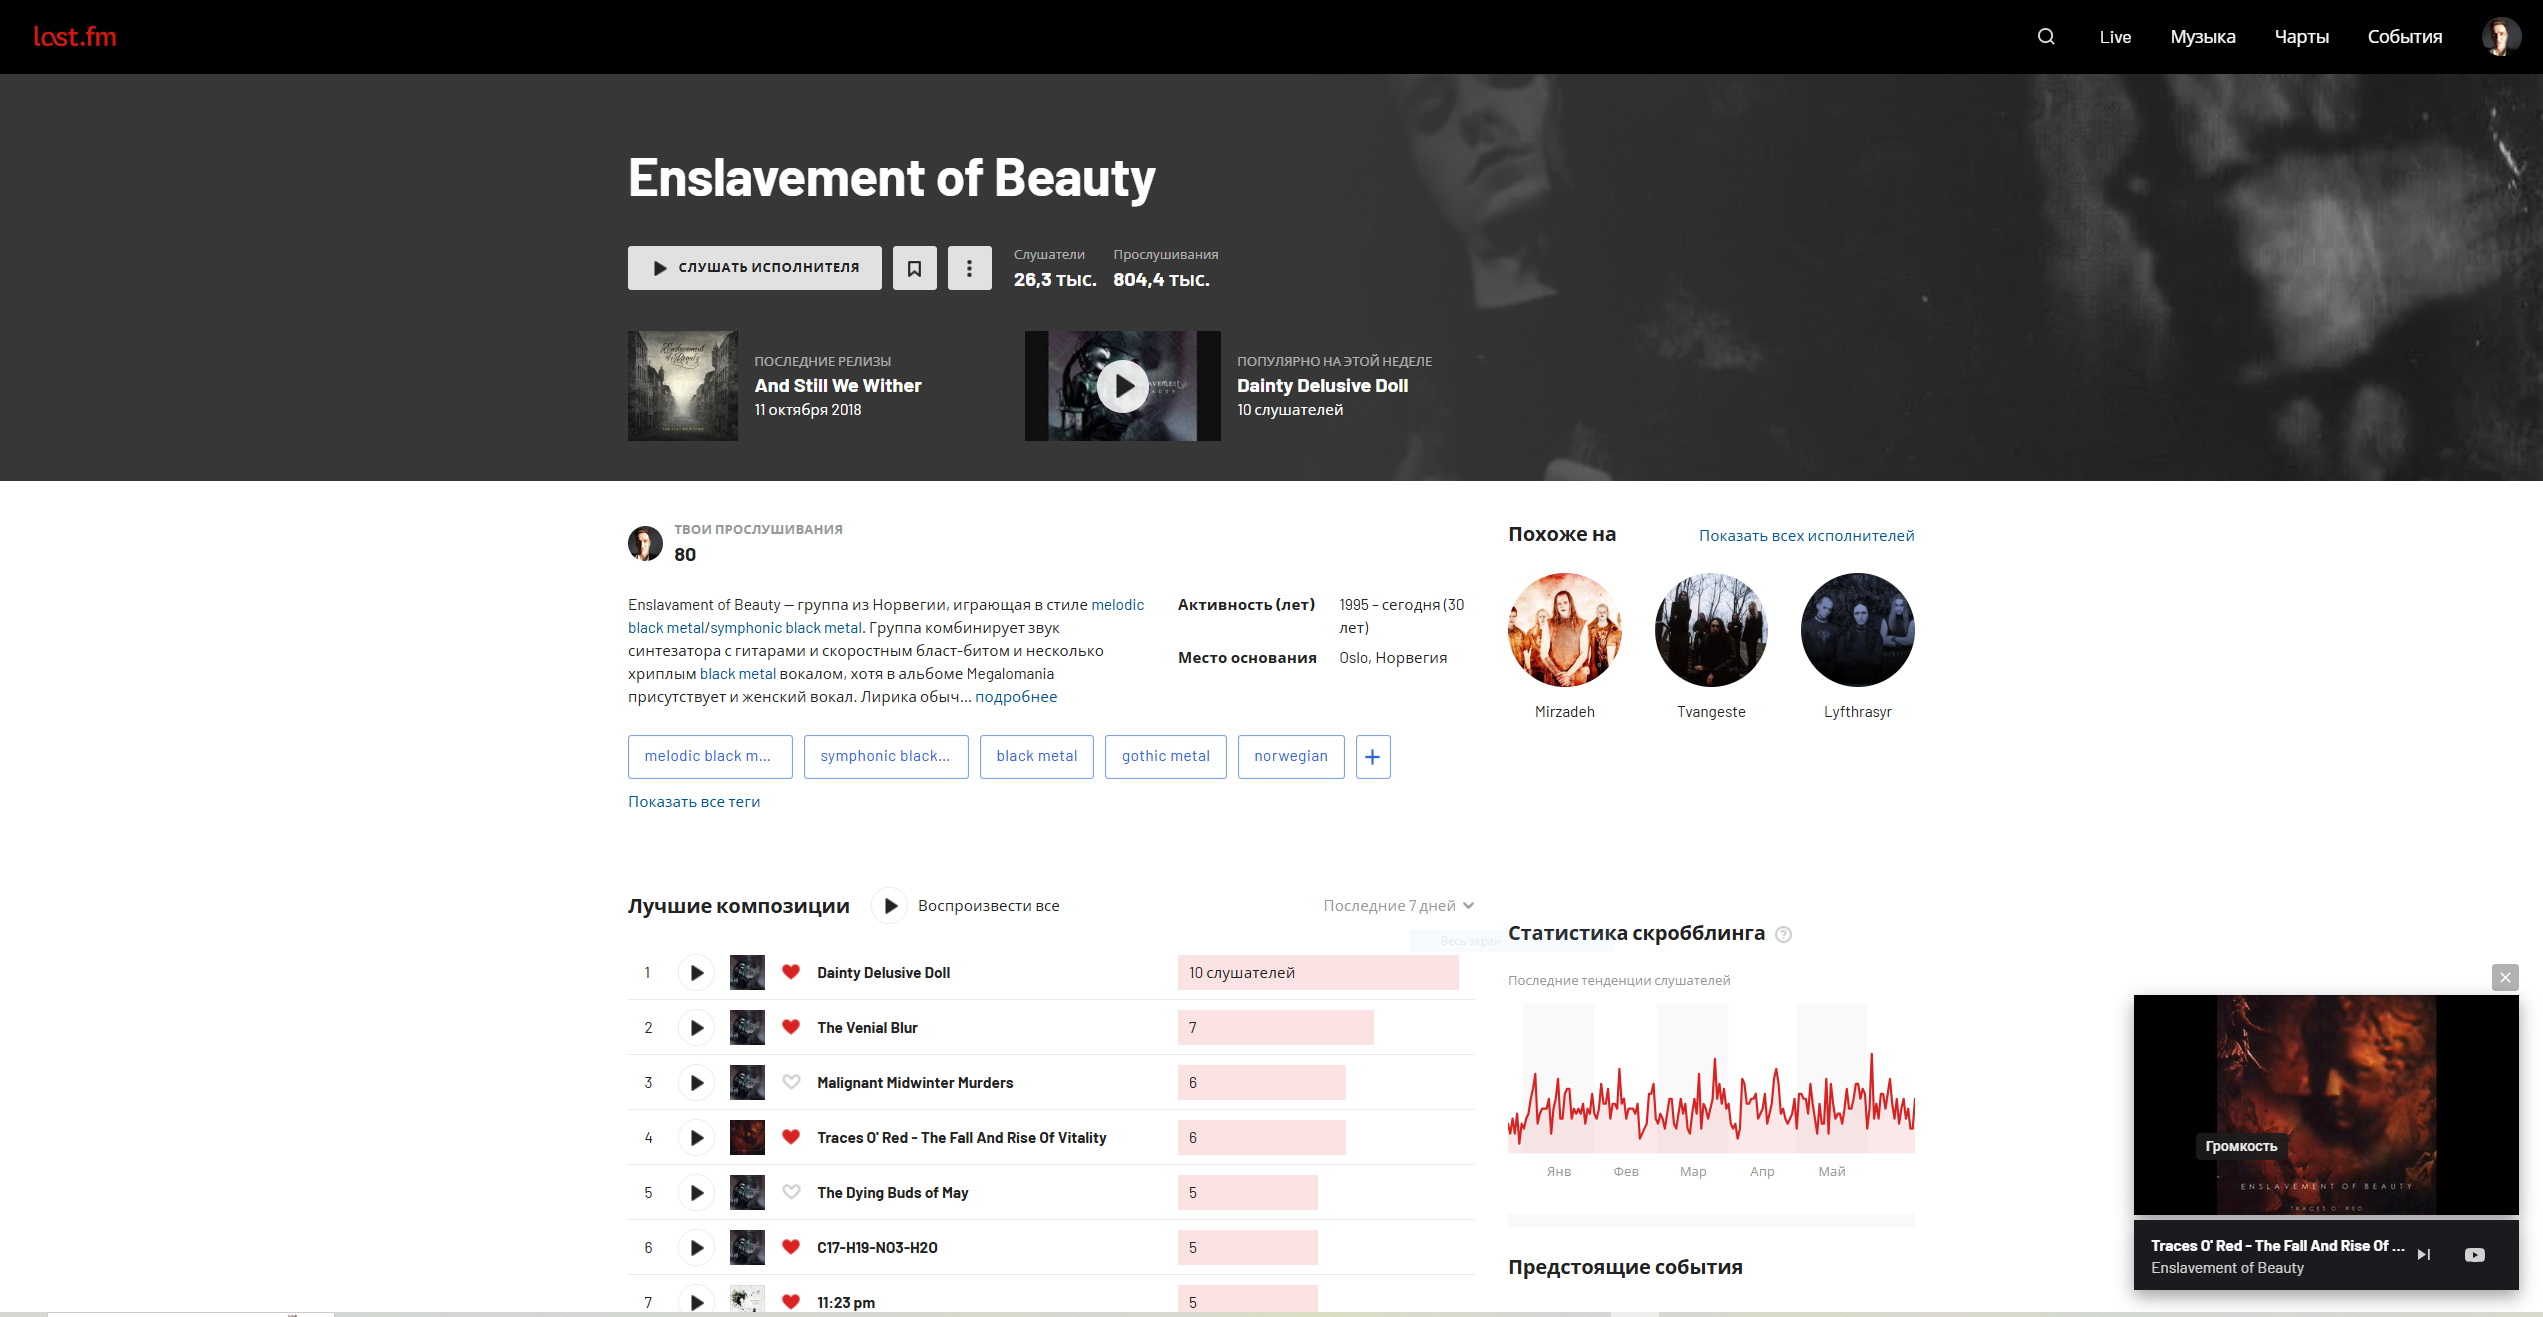Click the mini player video cover
Screen dimensions: 2543x1317
(x=2326, y=1105)
